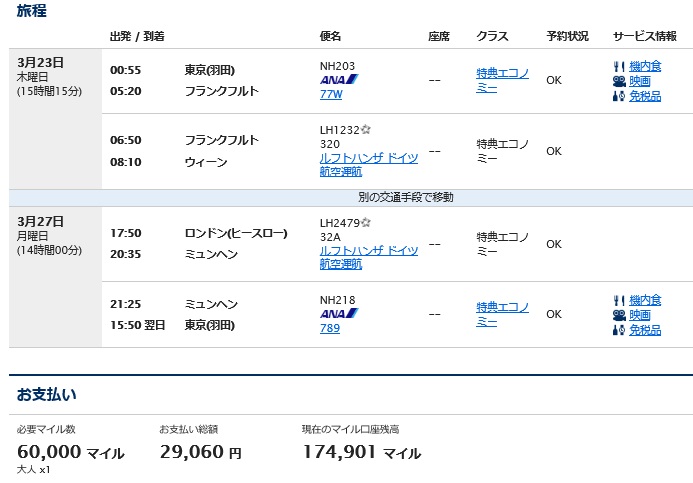Image resolution: width=693 pixels, height=483 pixels.
Task: Click the star icon next to LH2479
Action: pos(366,223)
